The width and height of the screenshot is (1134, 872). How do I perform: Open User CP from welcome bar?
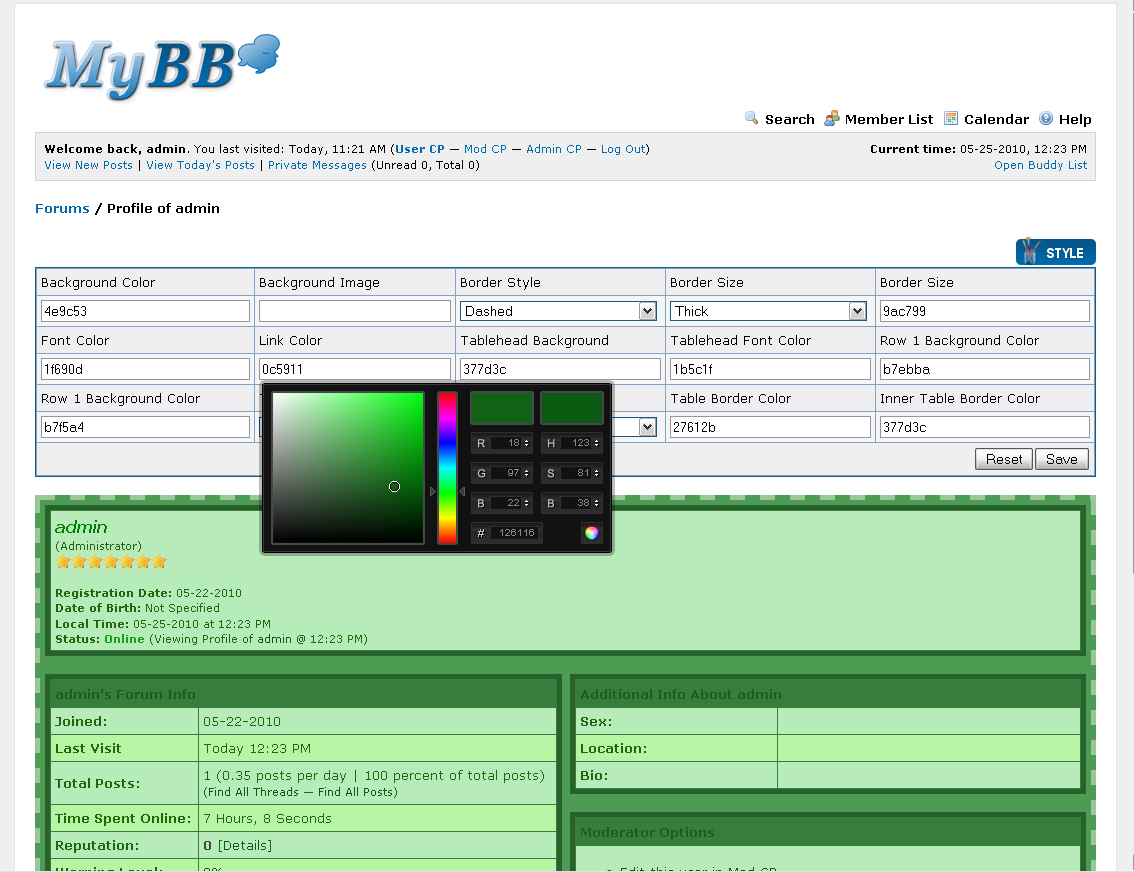420,149
